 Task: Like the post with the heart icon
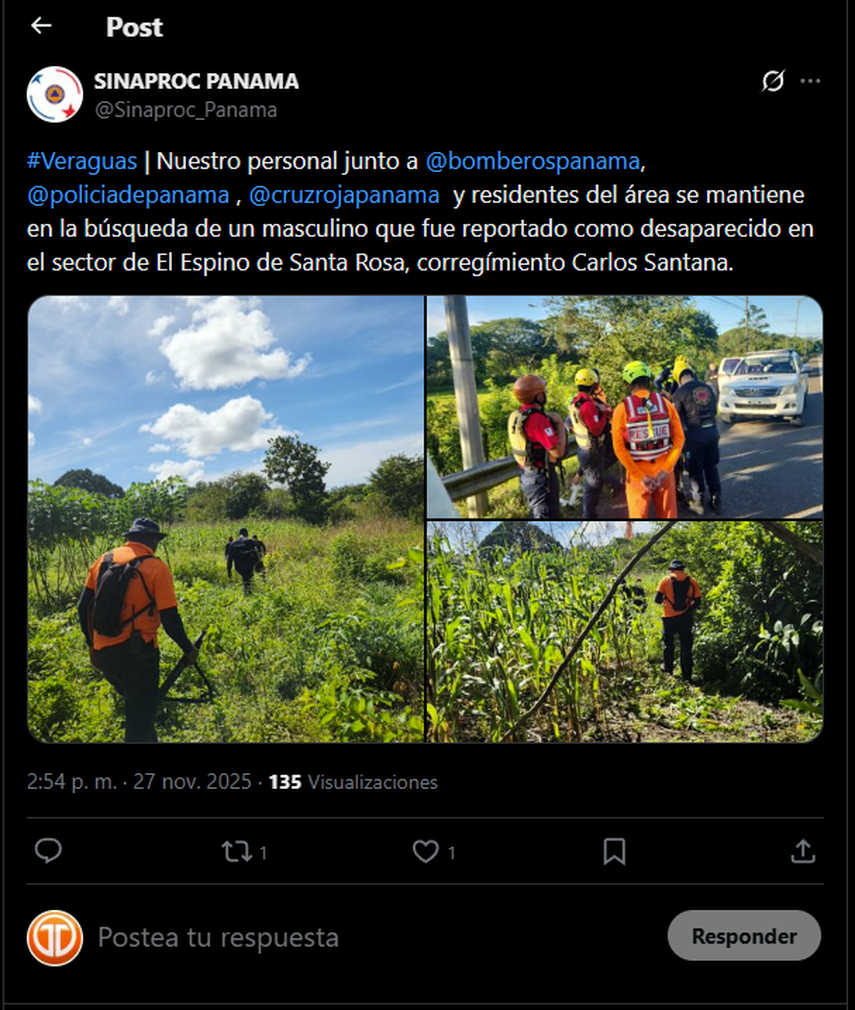(x=425, y=852)
